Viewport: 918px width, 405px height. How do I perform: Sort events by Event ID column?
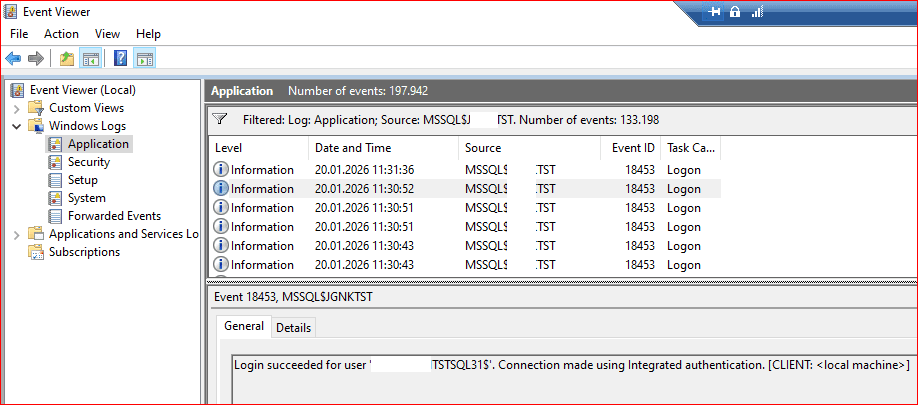[x=633, y=147]
